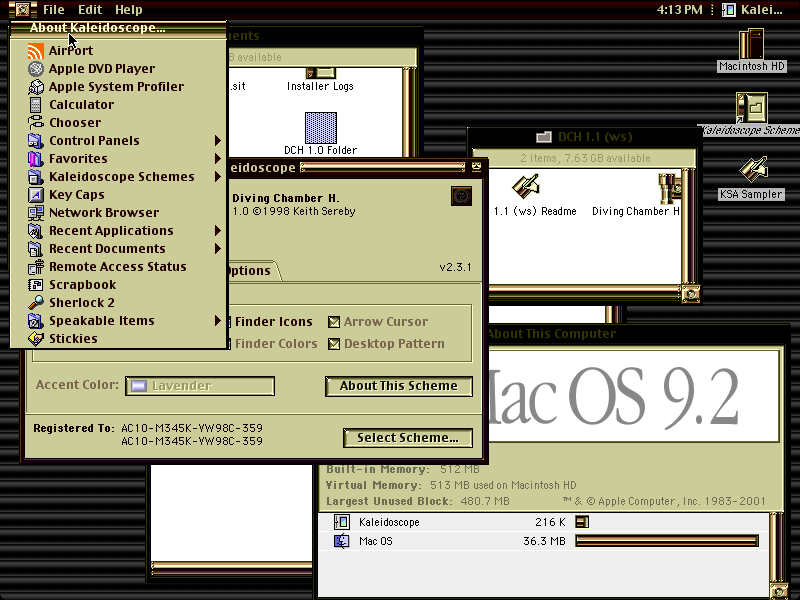Expand the Recent Documents submenu arrow
Viewport: 800px width, 600px height.
coord(218,248)
